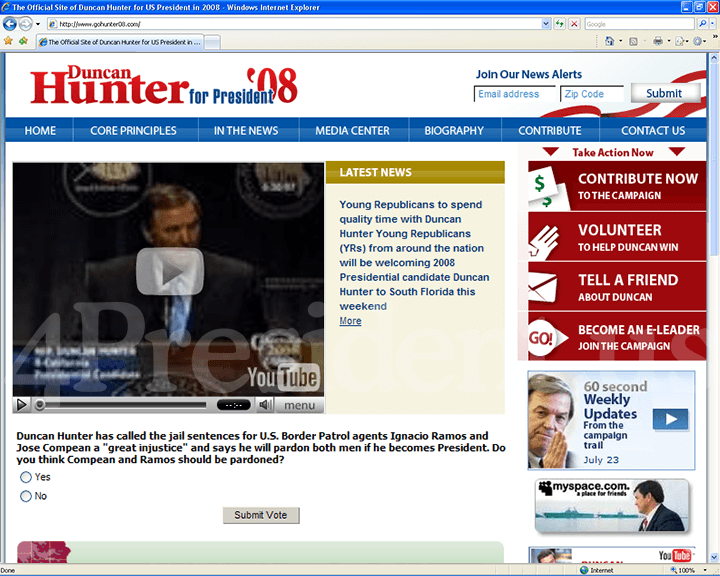Click the address bar URL field

point(294,24)
